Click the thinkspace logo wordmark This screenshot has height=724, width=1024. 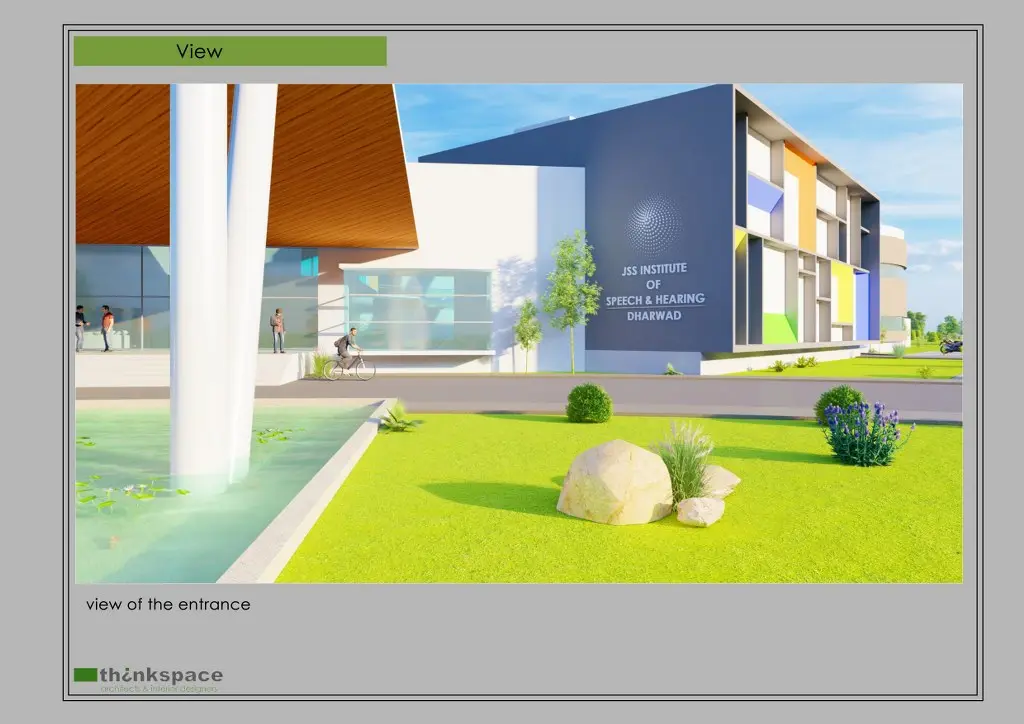click(x=161, y=675)
